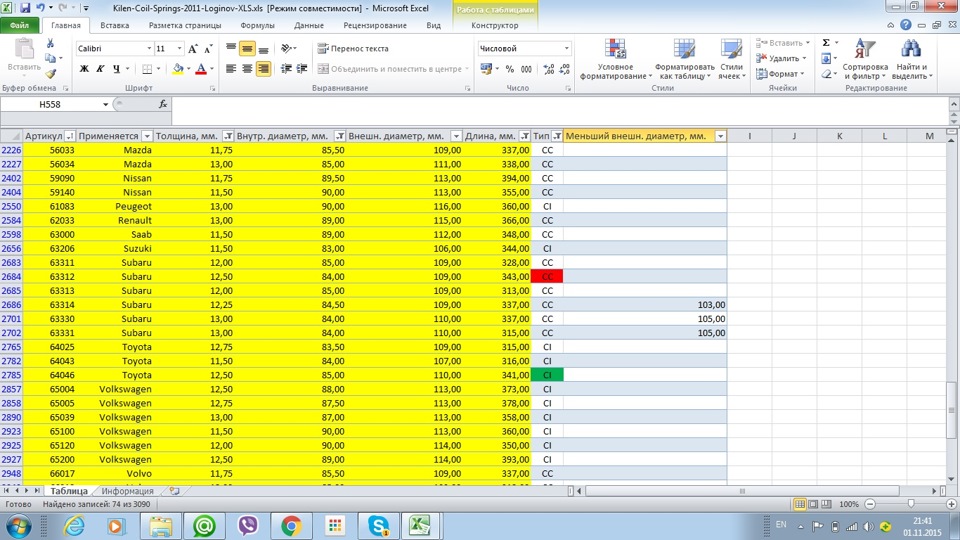Open Форматировать как таблицу gallery
The width and height of the screenshot is (960, 540).
684,59
